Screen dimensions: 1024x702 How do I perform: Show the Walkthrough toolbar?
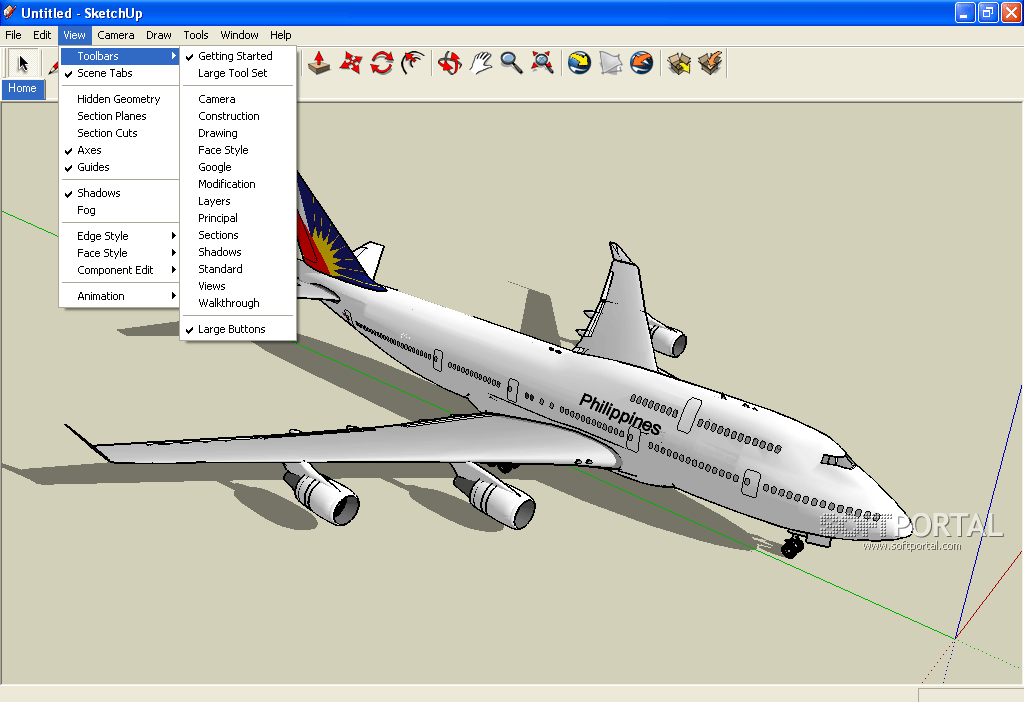238,303
